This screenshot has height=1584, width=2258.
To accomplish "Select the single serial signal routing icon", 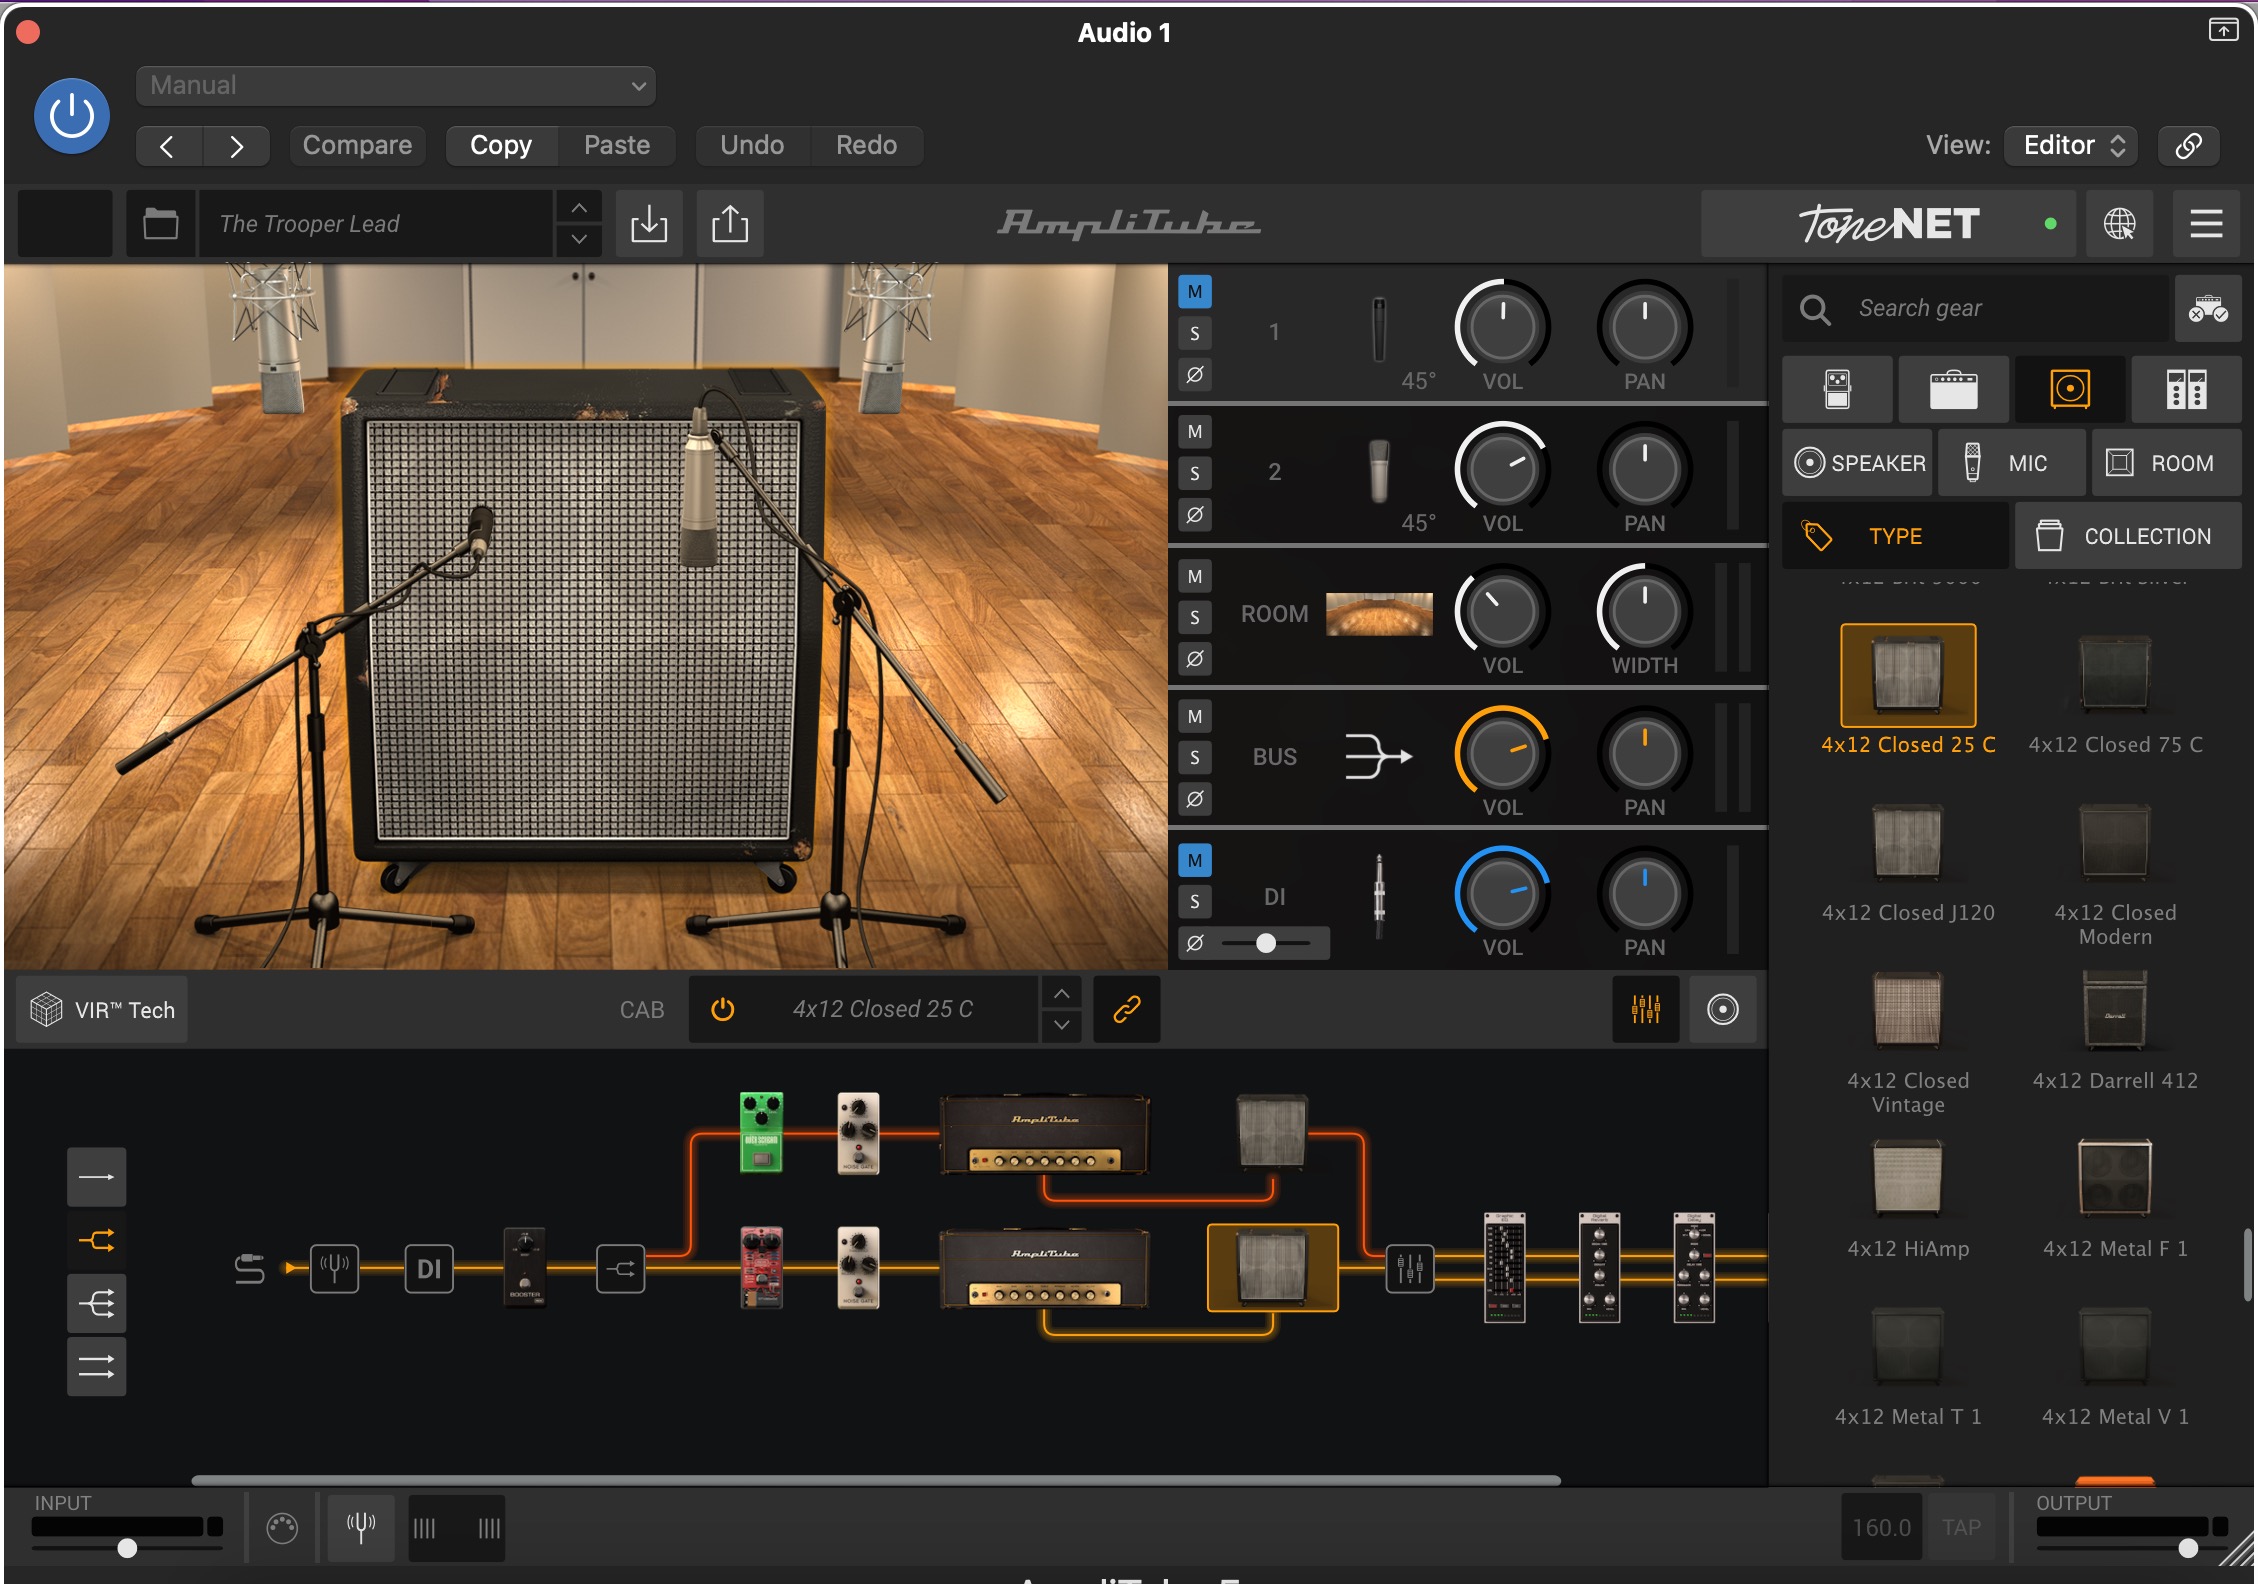I will [x=97, y=1177].
